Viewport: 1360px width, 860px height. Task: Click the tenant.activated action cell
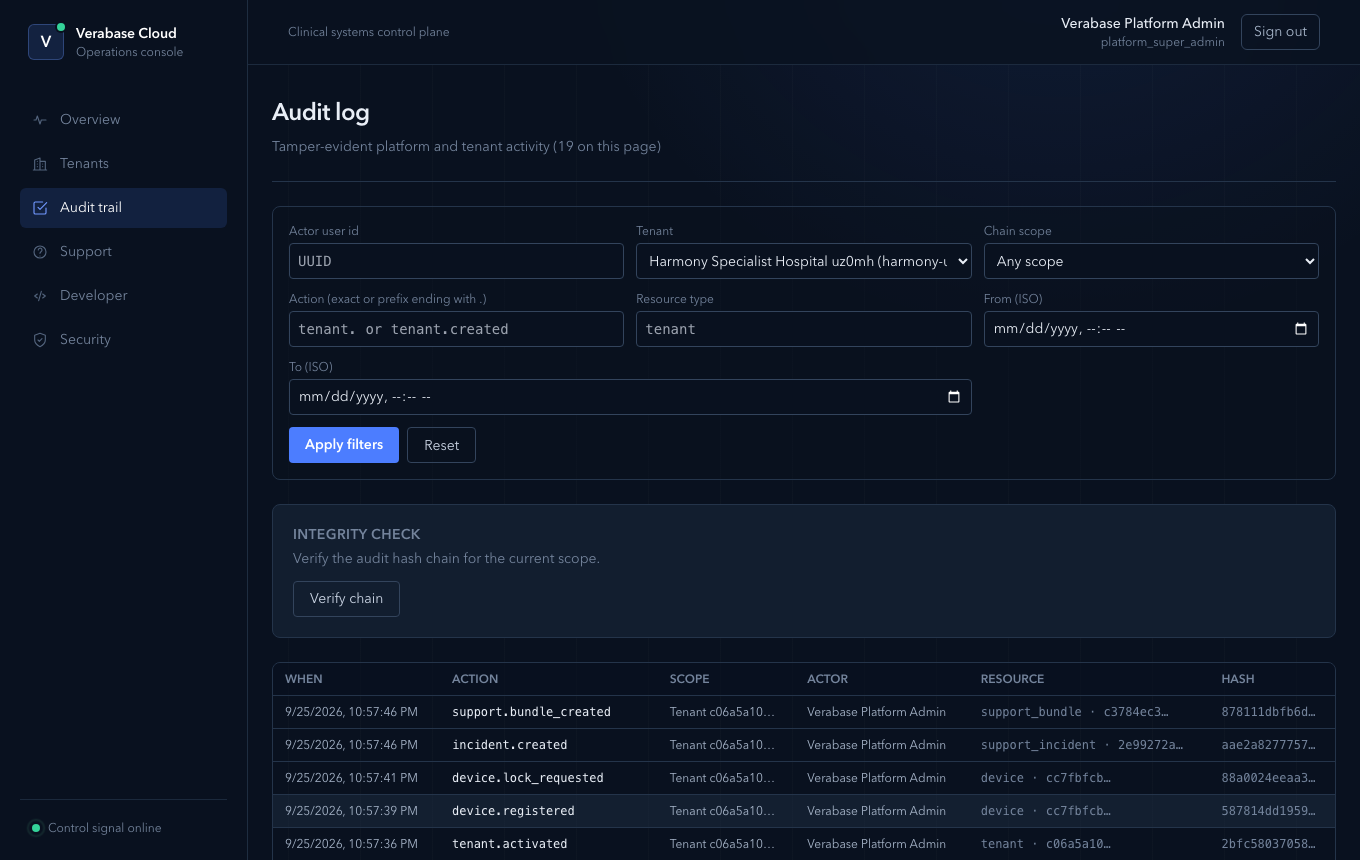(x=510, y=844)
